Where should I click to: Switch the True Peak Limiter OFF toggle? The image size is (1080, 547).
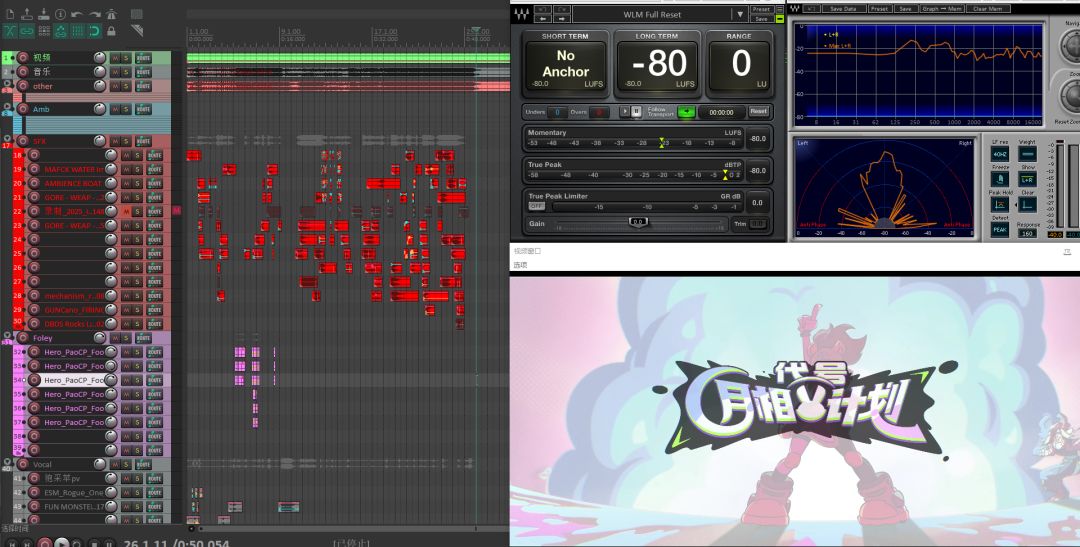[536, 206]
